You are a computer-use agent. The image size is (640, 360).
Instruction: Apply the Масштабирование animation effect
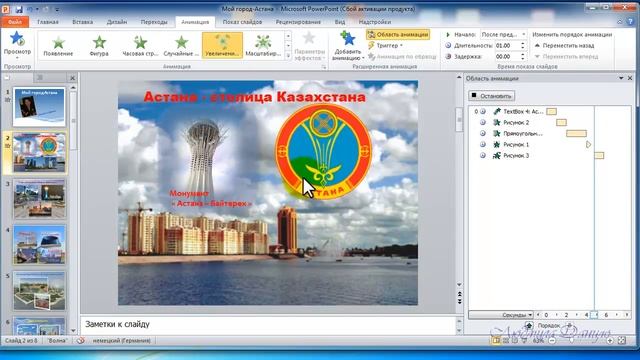pyautogui.click(x=263, y=46)
